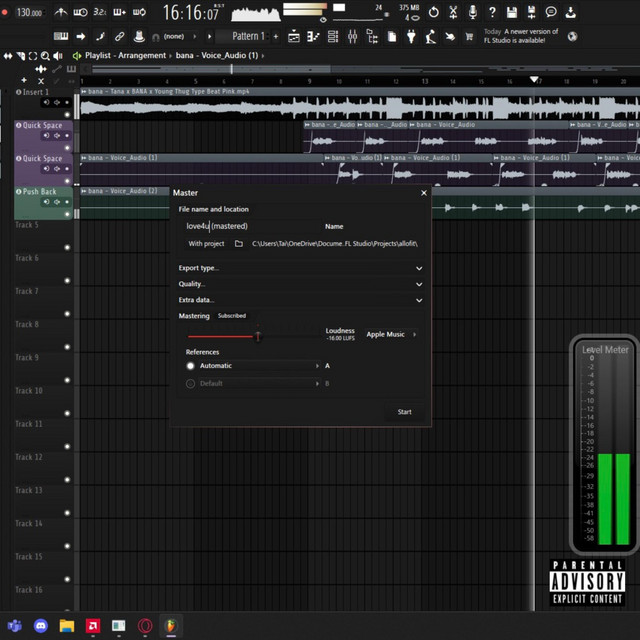Click the Insert 1 track header name
Image resolution: width=640 pixels, height=640 pixels.
tap(36, 92)
